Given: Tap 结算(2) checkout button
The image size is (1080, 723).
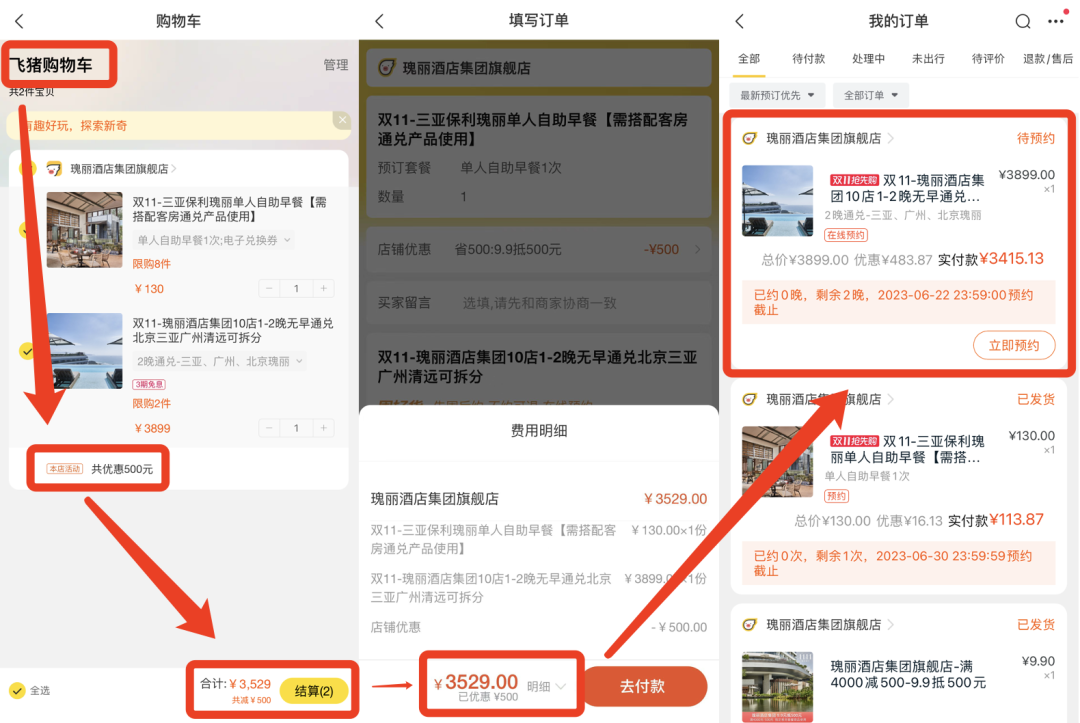Looking at the screenshot, I should (x=314, y=691).
